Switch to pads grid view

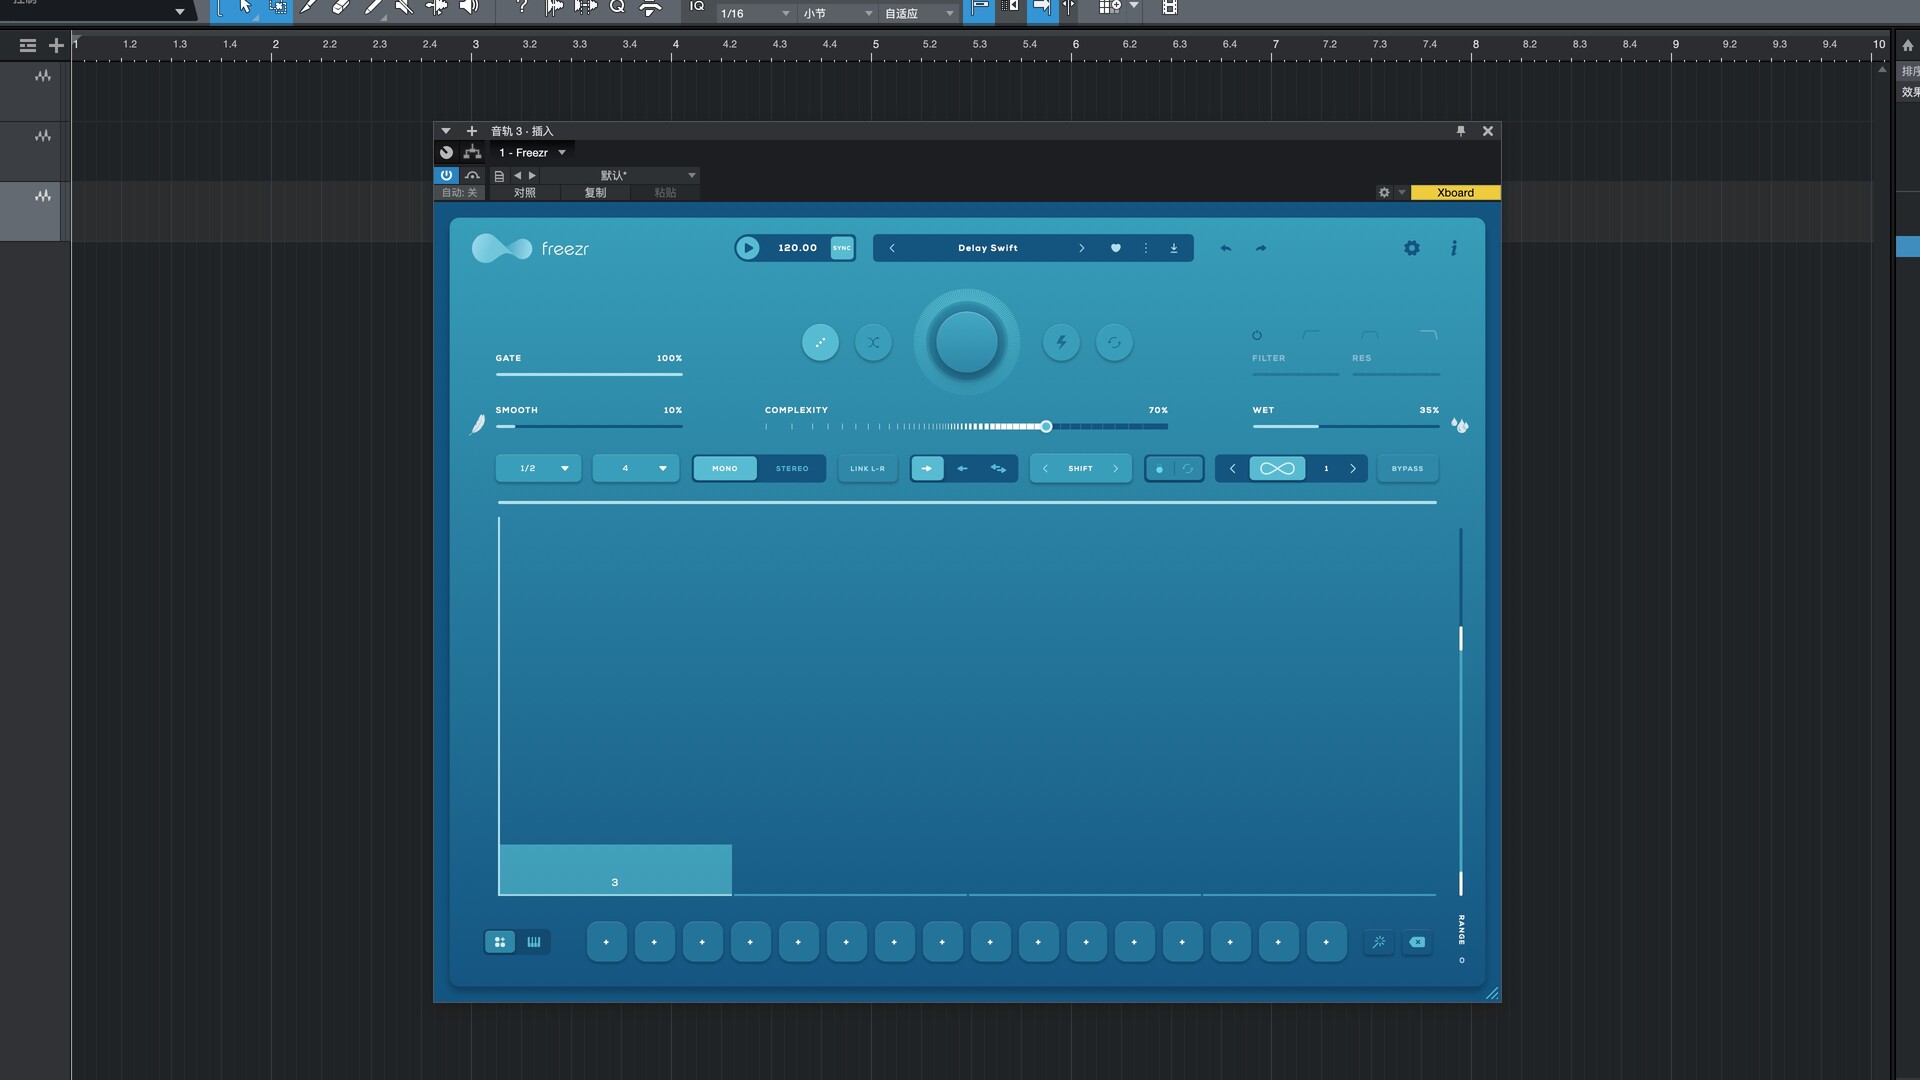[x=500, y=942]
